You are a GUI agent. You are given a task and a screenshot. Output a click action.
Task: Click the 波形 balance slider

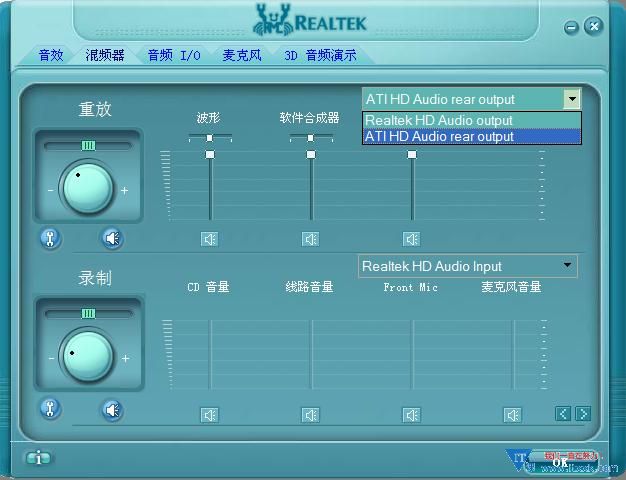(210, 138)
